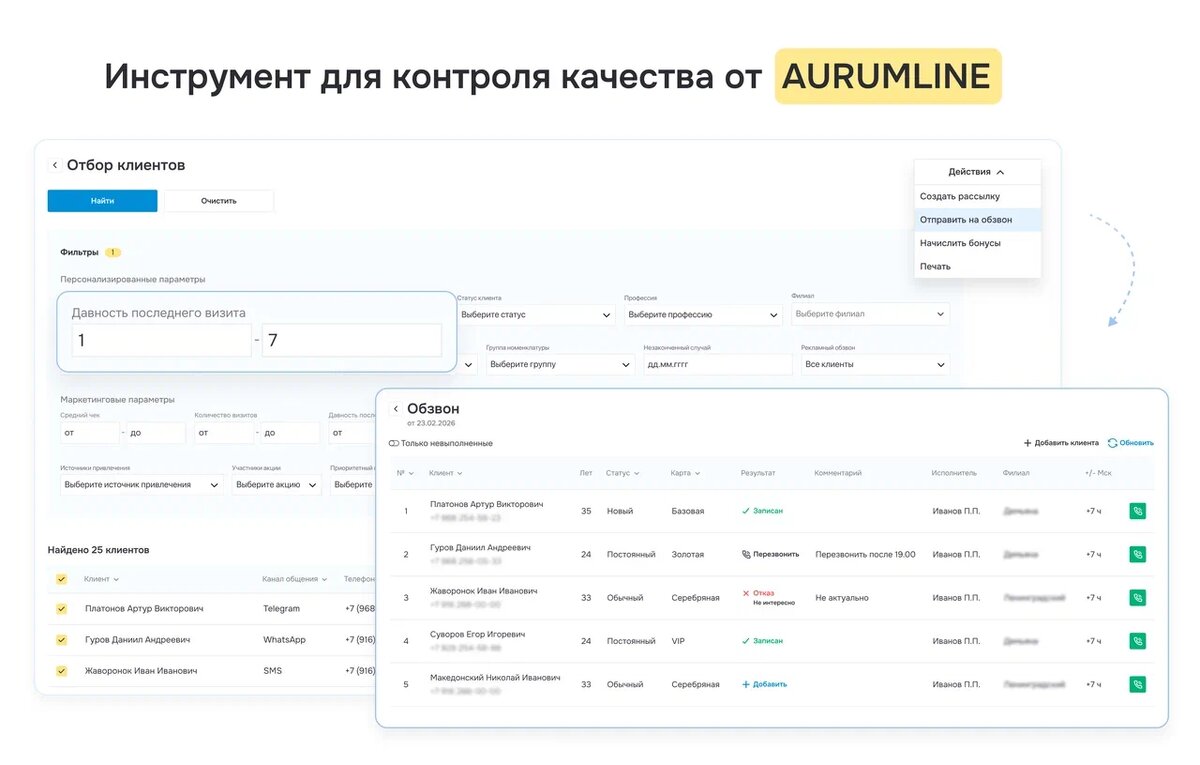Sort Обзвон table by № column
The image size is (1200, 765).
(405, 473)
